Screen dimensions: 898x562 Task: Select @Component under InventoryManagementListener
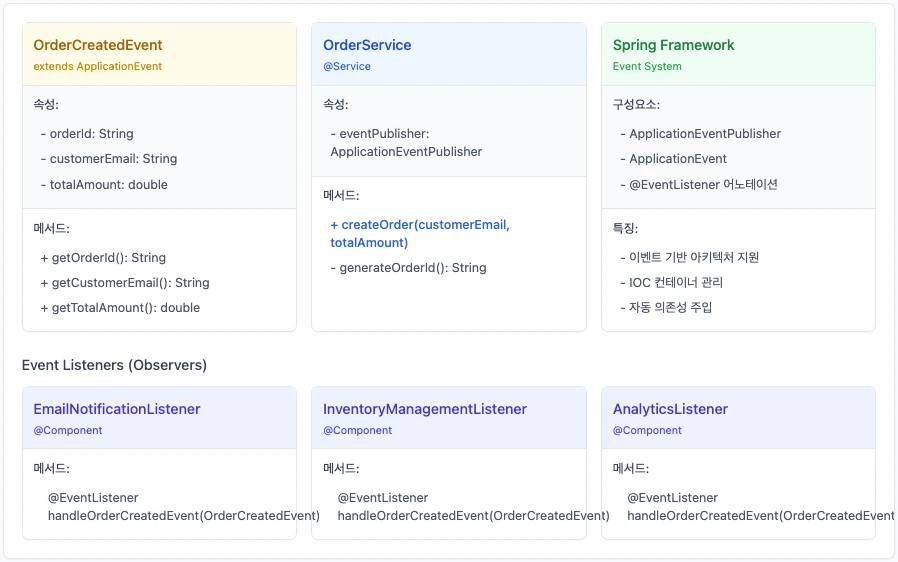pos(357,431)
